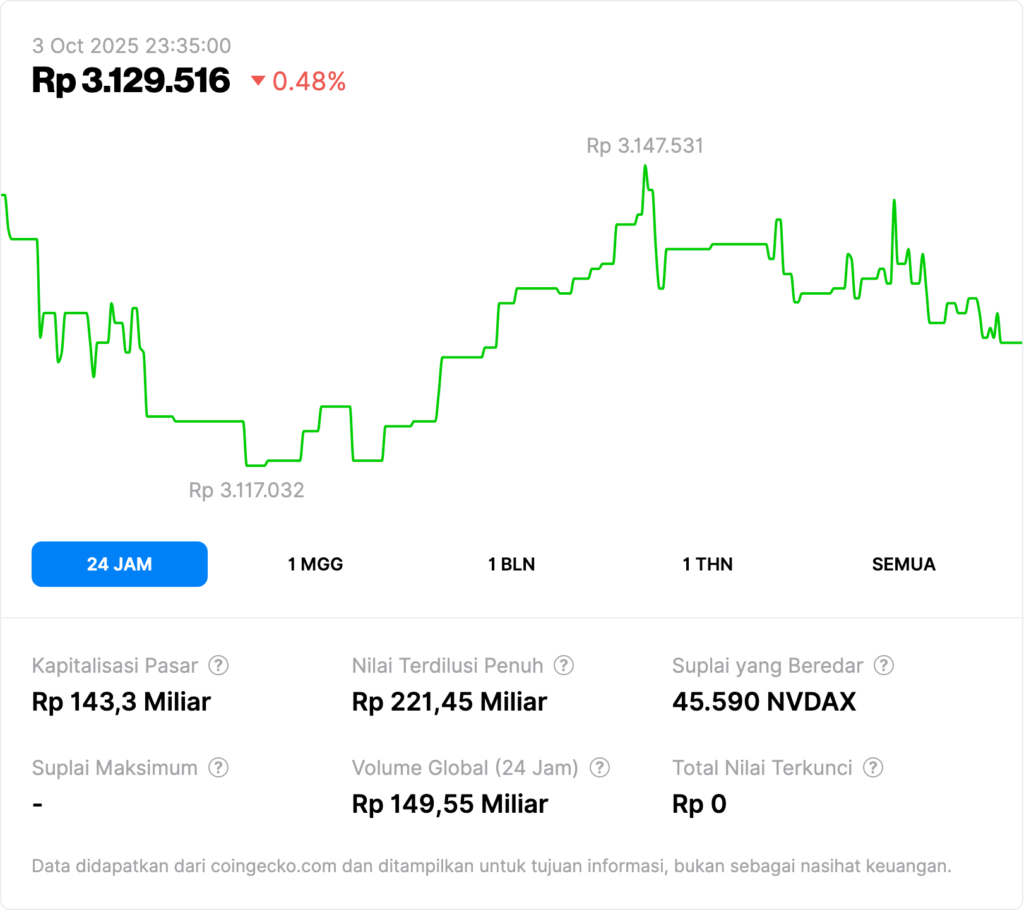The height and width of the screenshot is (910, 1024).
Task: Click the question mark next to Suplai yang Beredar
Action: [x=883, y=665]
